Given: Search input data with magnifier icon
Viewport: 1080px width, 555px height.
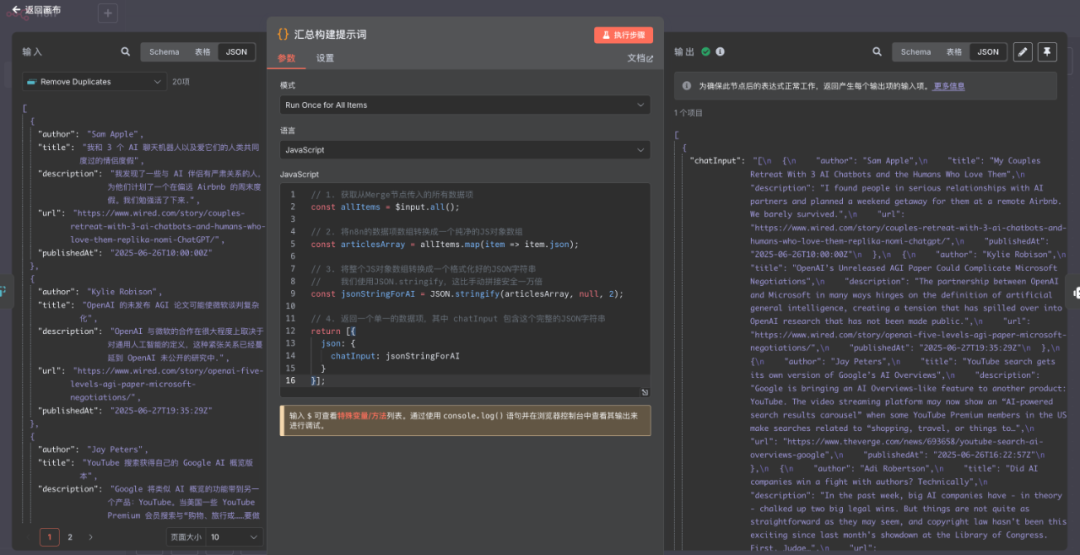Looking at the screenshot, I should tap(125, 52).
